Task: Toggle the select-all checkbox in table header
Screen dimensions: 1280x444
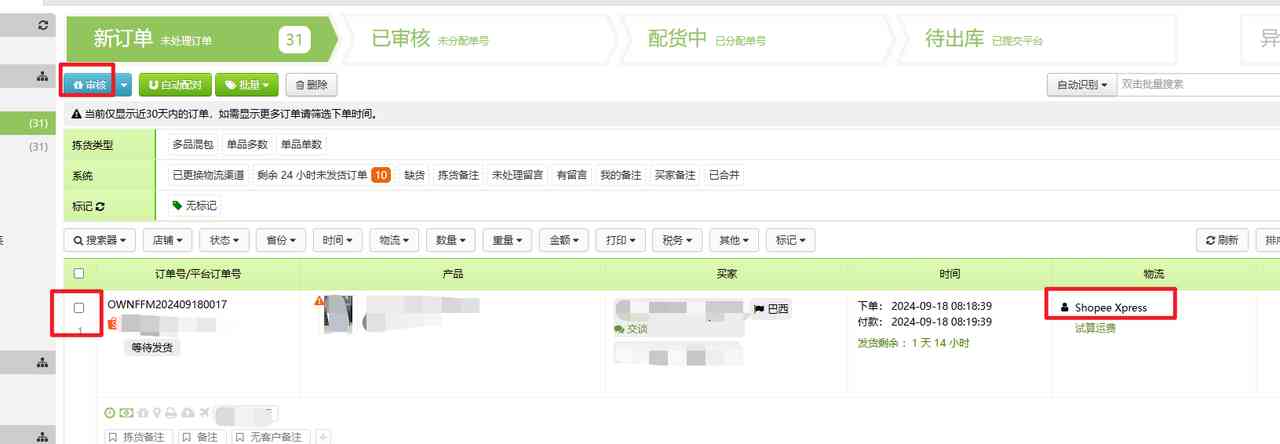Action: pos(79,273)
